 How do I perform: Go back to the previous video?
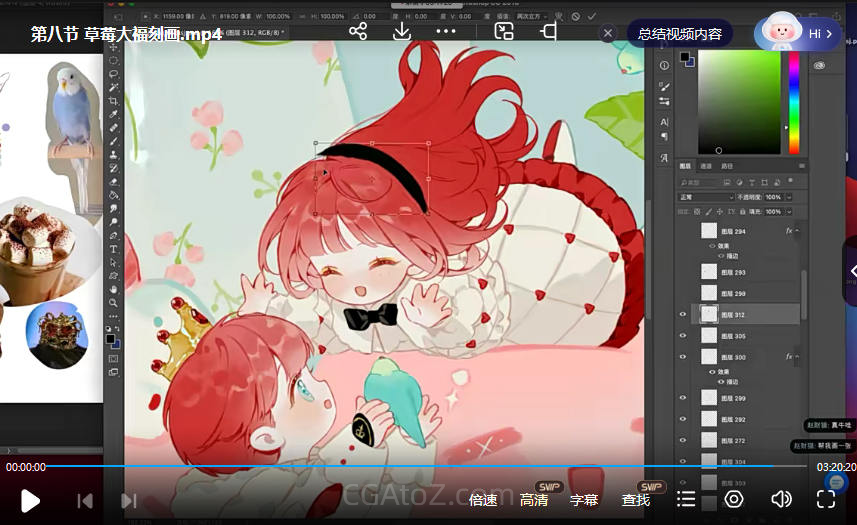point(85,500)
